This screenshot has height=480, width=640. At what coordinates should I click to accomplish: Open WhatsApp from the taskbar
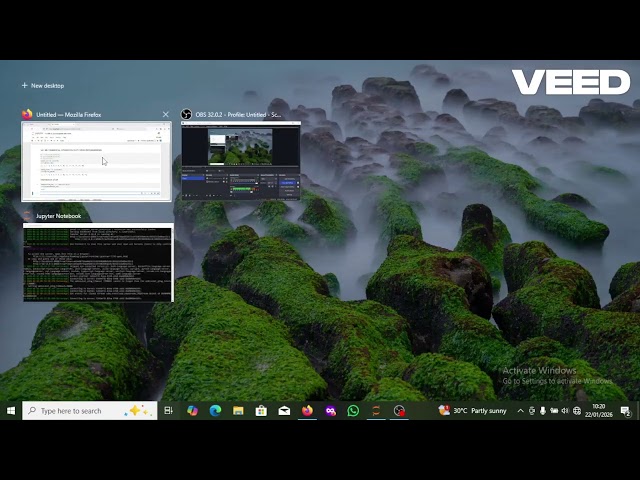pos(353,411)
